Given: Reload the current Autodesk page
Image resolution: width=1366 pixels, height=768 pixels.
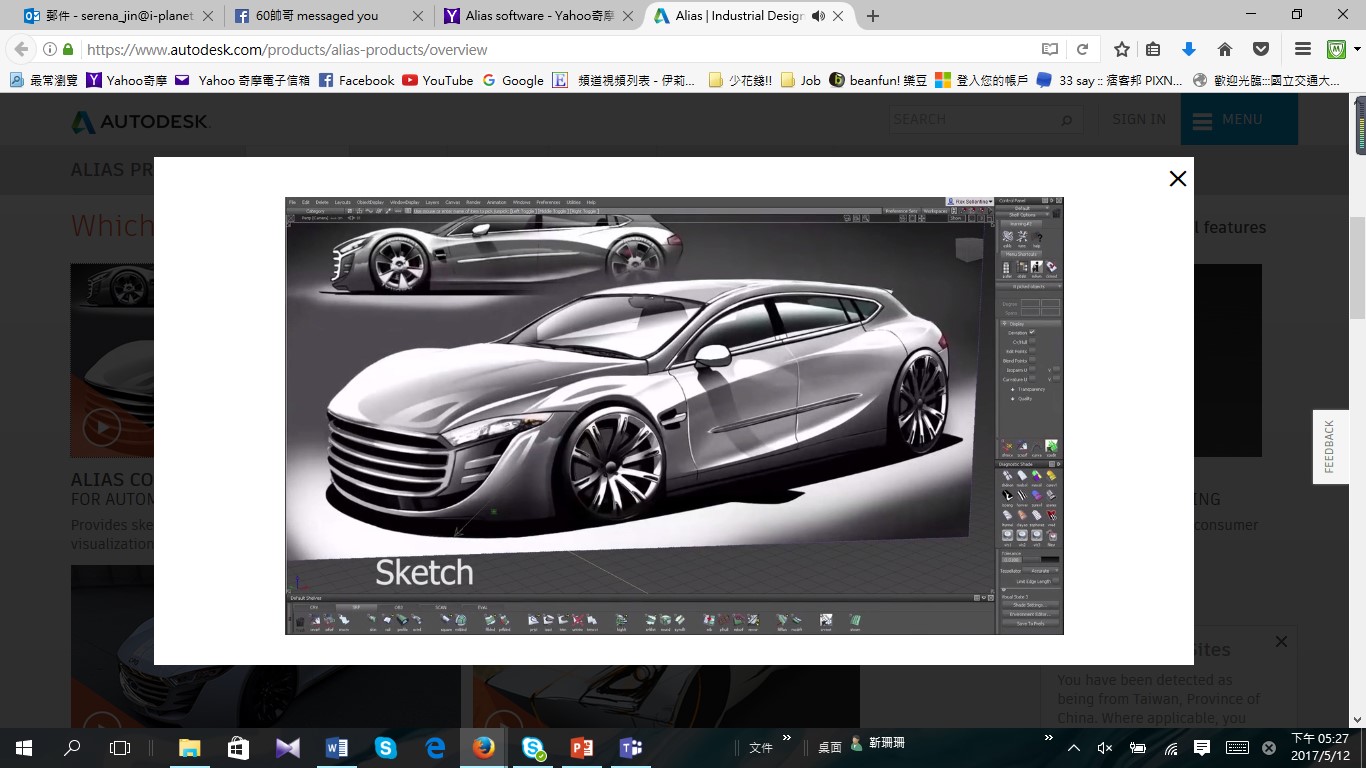Looking at the screenshot, I should click(1082, 49).
